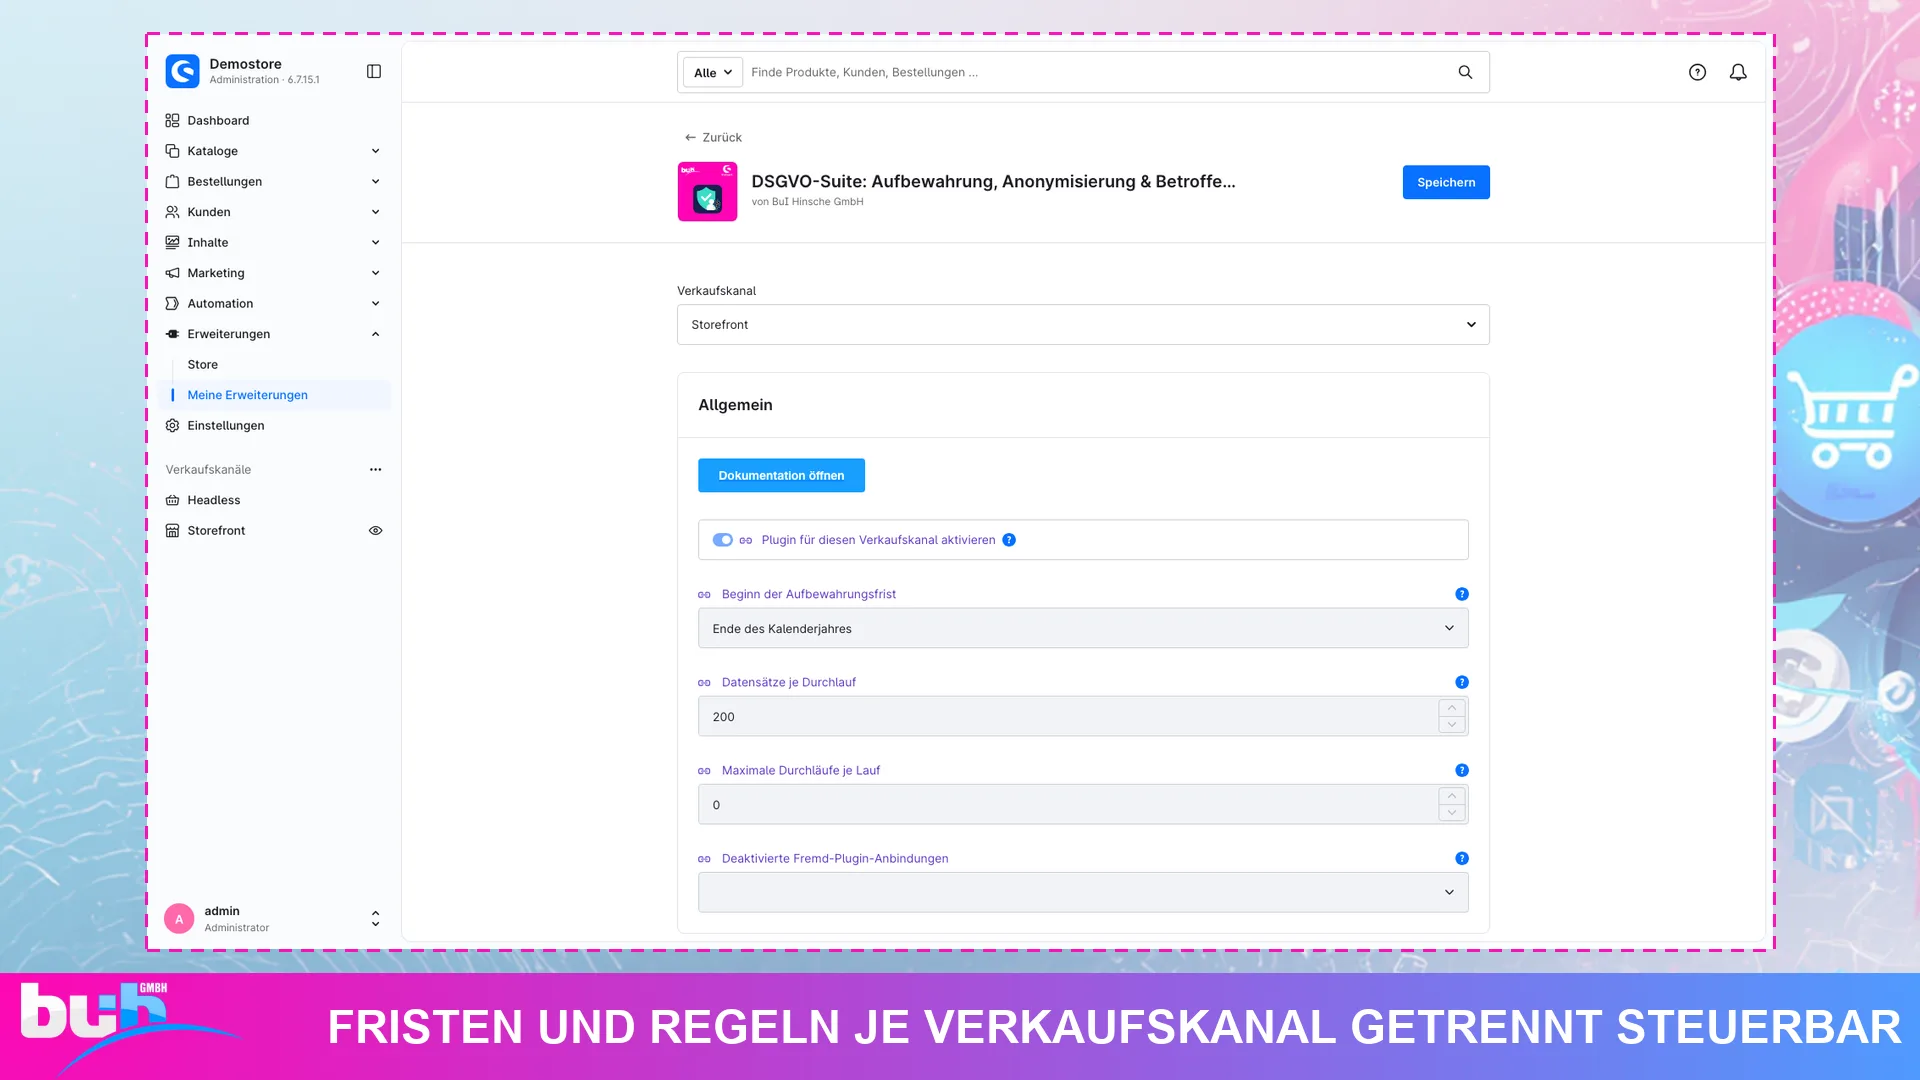Screen dimensions: 1920x1080
Task: Open the help question-mark icon in header
Action: tap(1697, 72)
